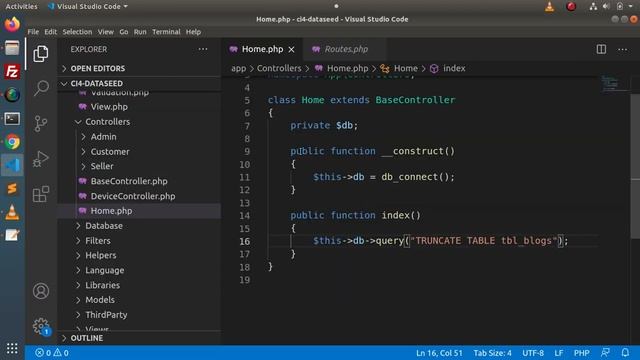The image size is (640, 360).
Task: Open the View menu
Action: pyautogui.click(x=106, y=32)
